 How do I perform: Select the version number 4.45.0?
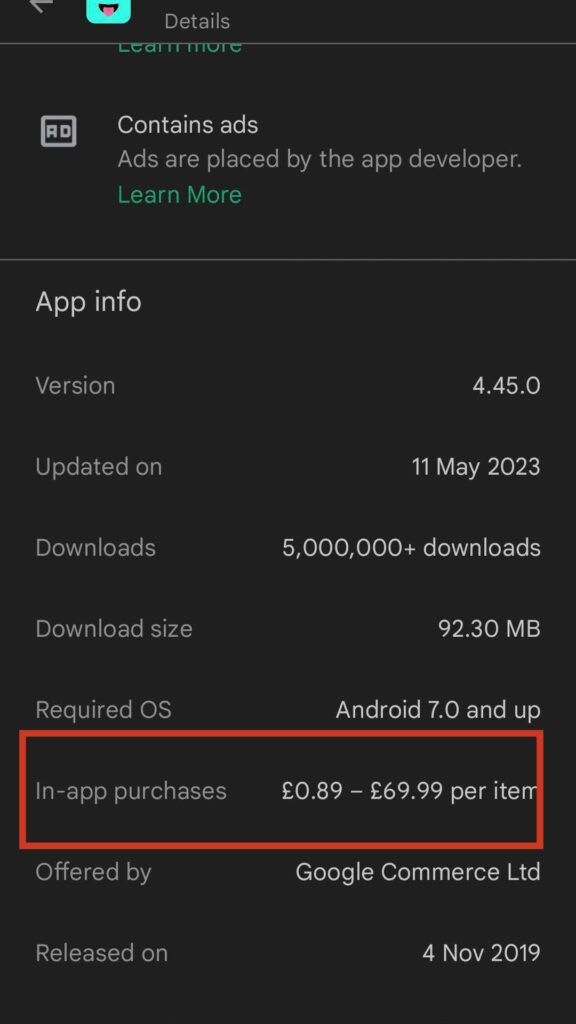(506, 386)
